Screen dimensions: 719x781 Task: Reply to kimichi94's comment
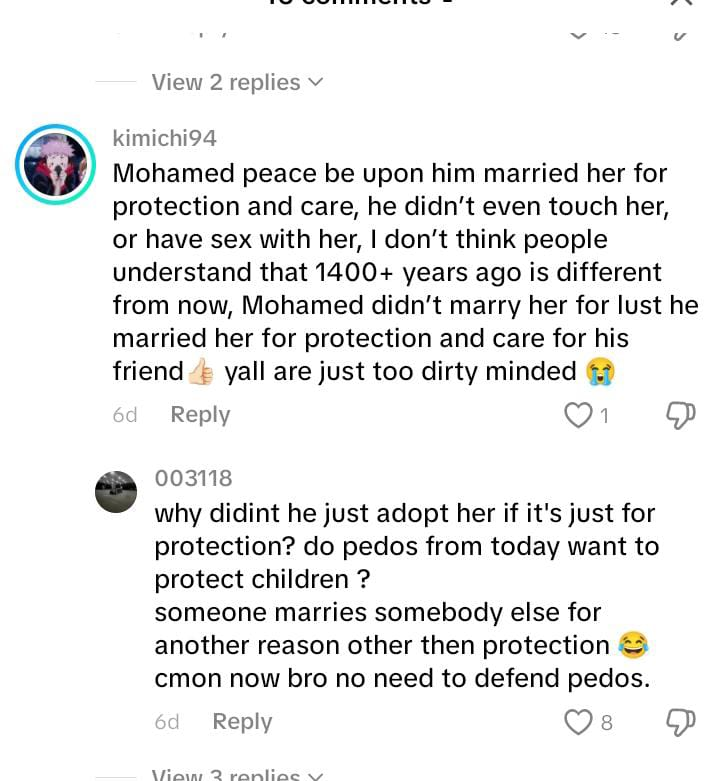[x=200, y=414]
